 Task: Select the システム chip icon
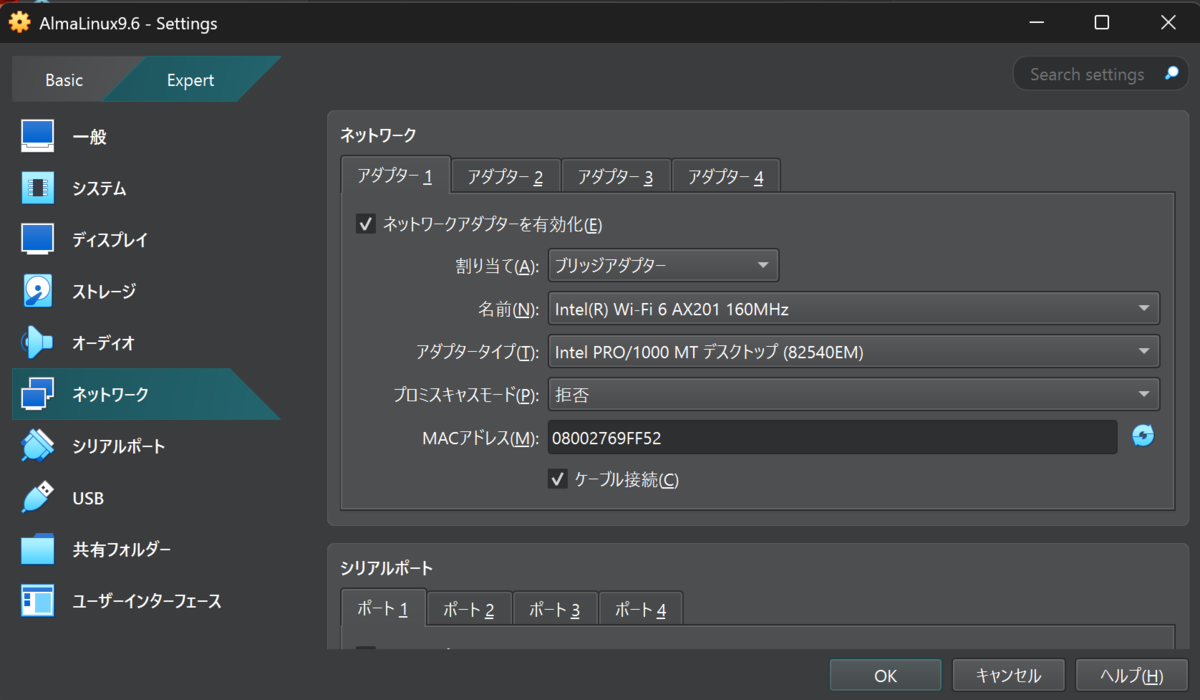point(37,188)
